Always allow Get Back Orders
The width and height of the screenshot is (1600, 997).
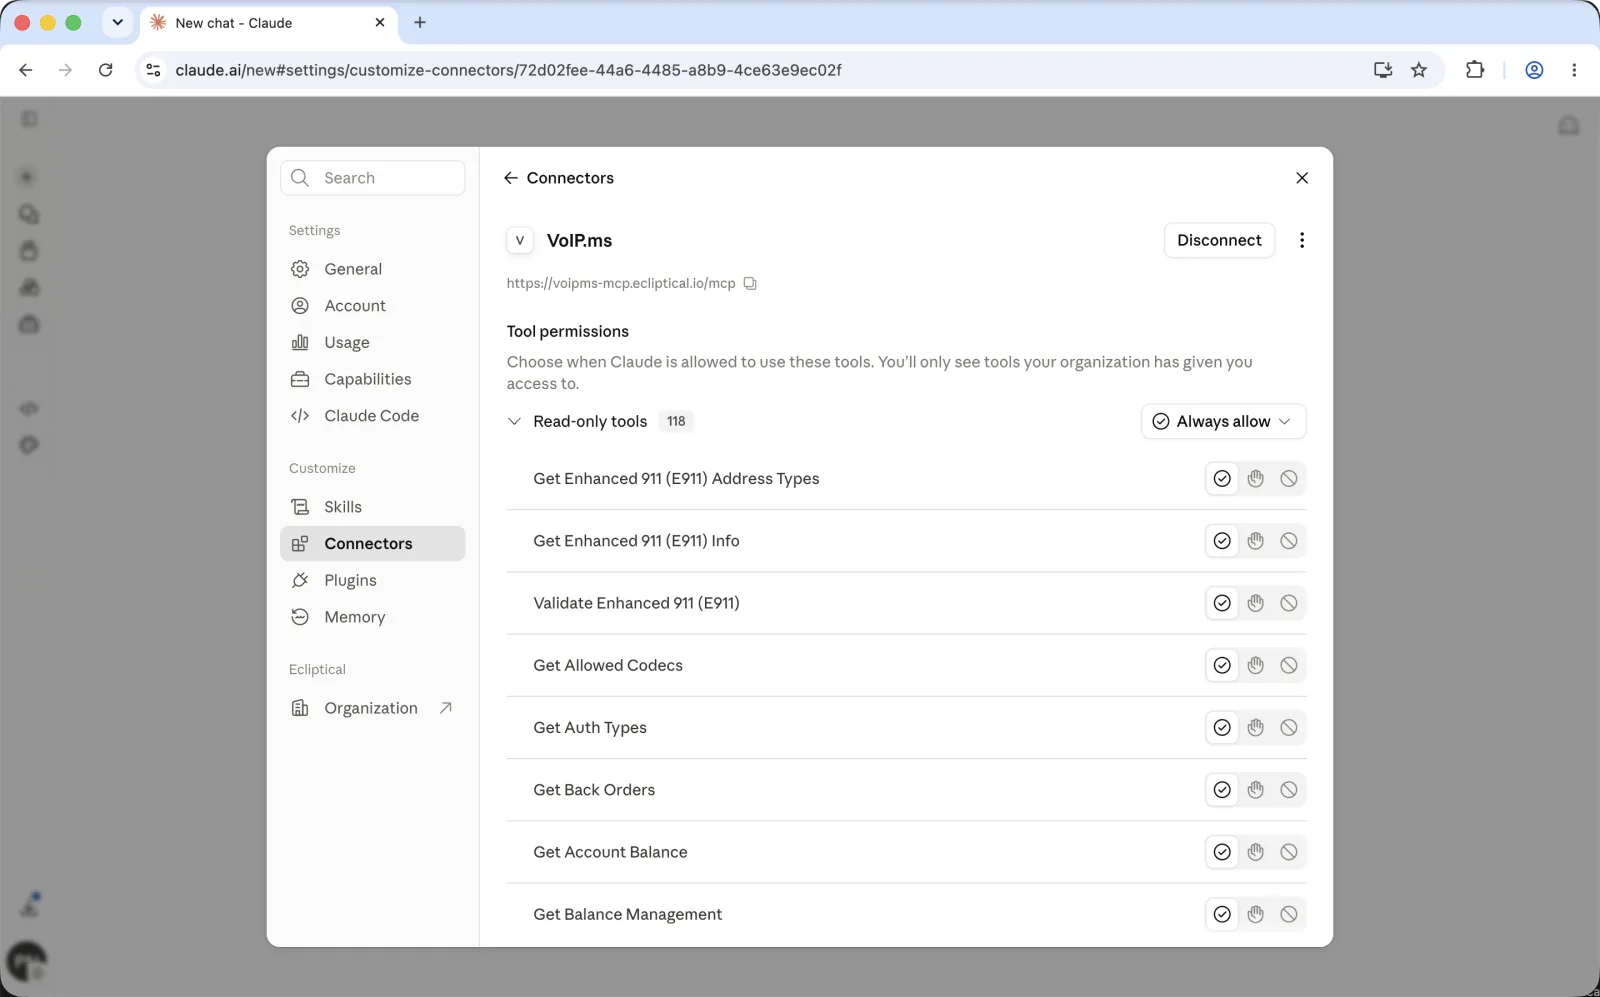point(1222,790)
